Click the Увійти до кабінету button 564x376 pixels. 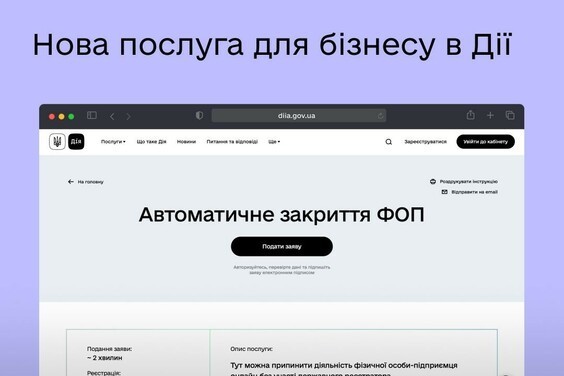click(x=486, y=142)
